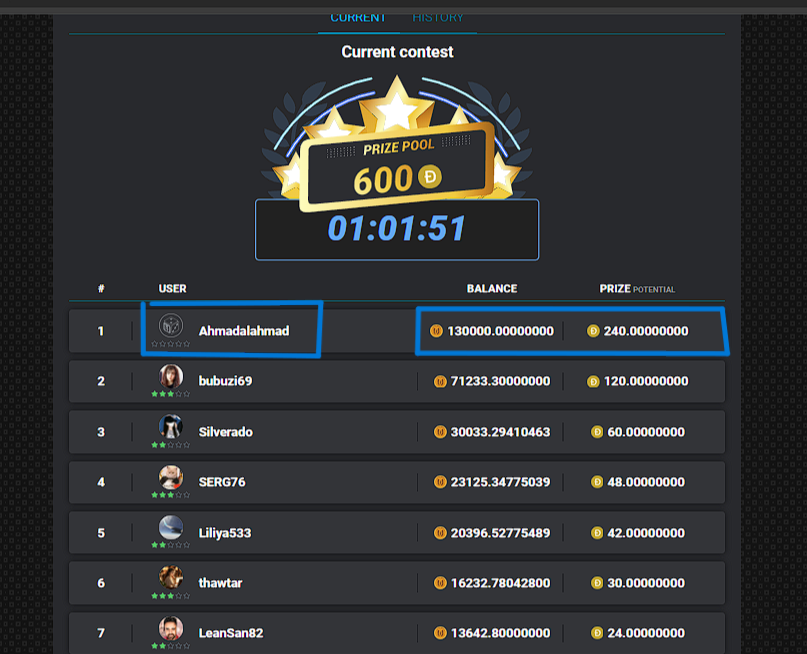
Task: Click the countdown timer 01:01:51
Action: point(397,229)
